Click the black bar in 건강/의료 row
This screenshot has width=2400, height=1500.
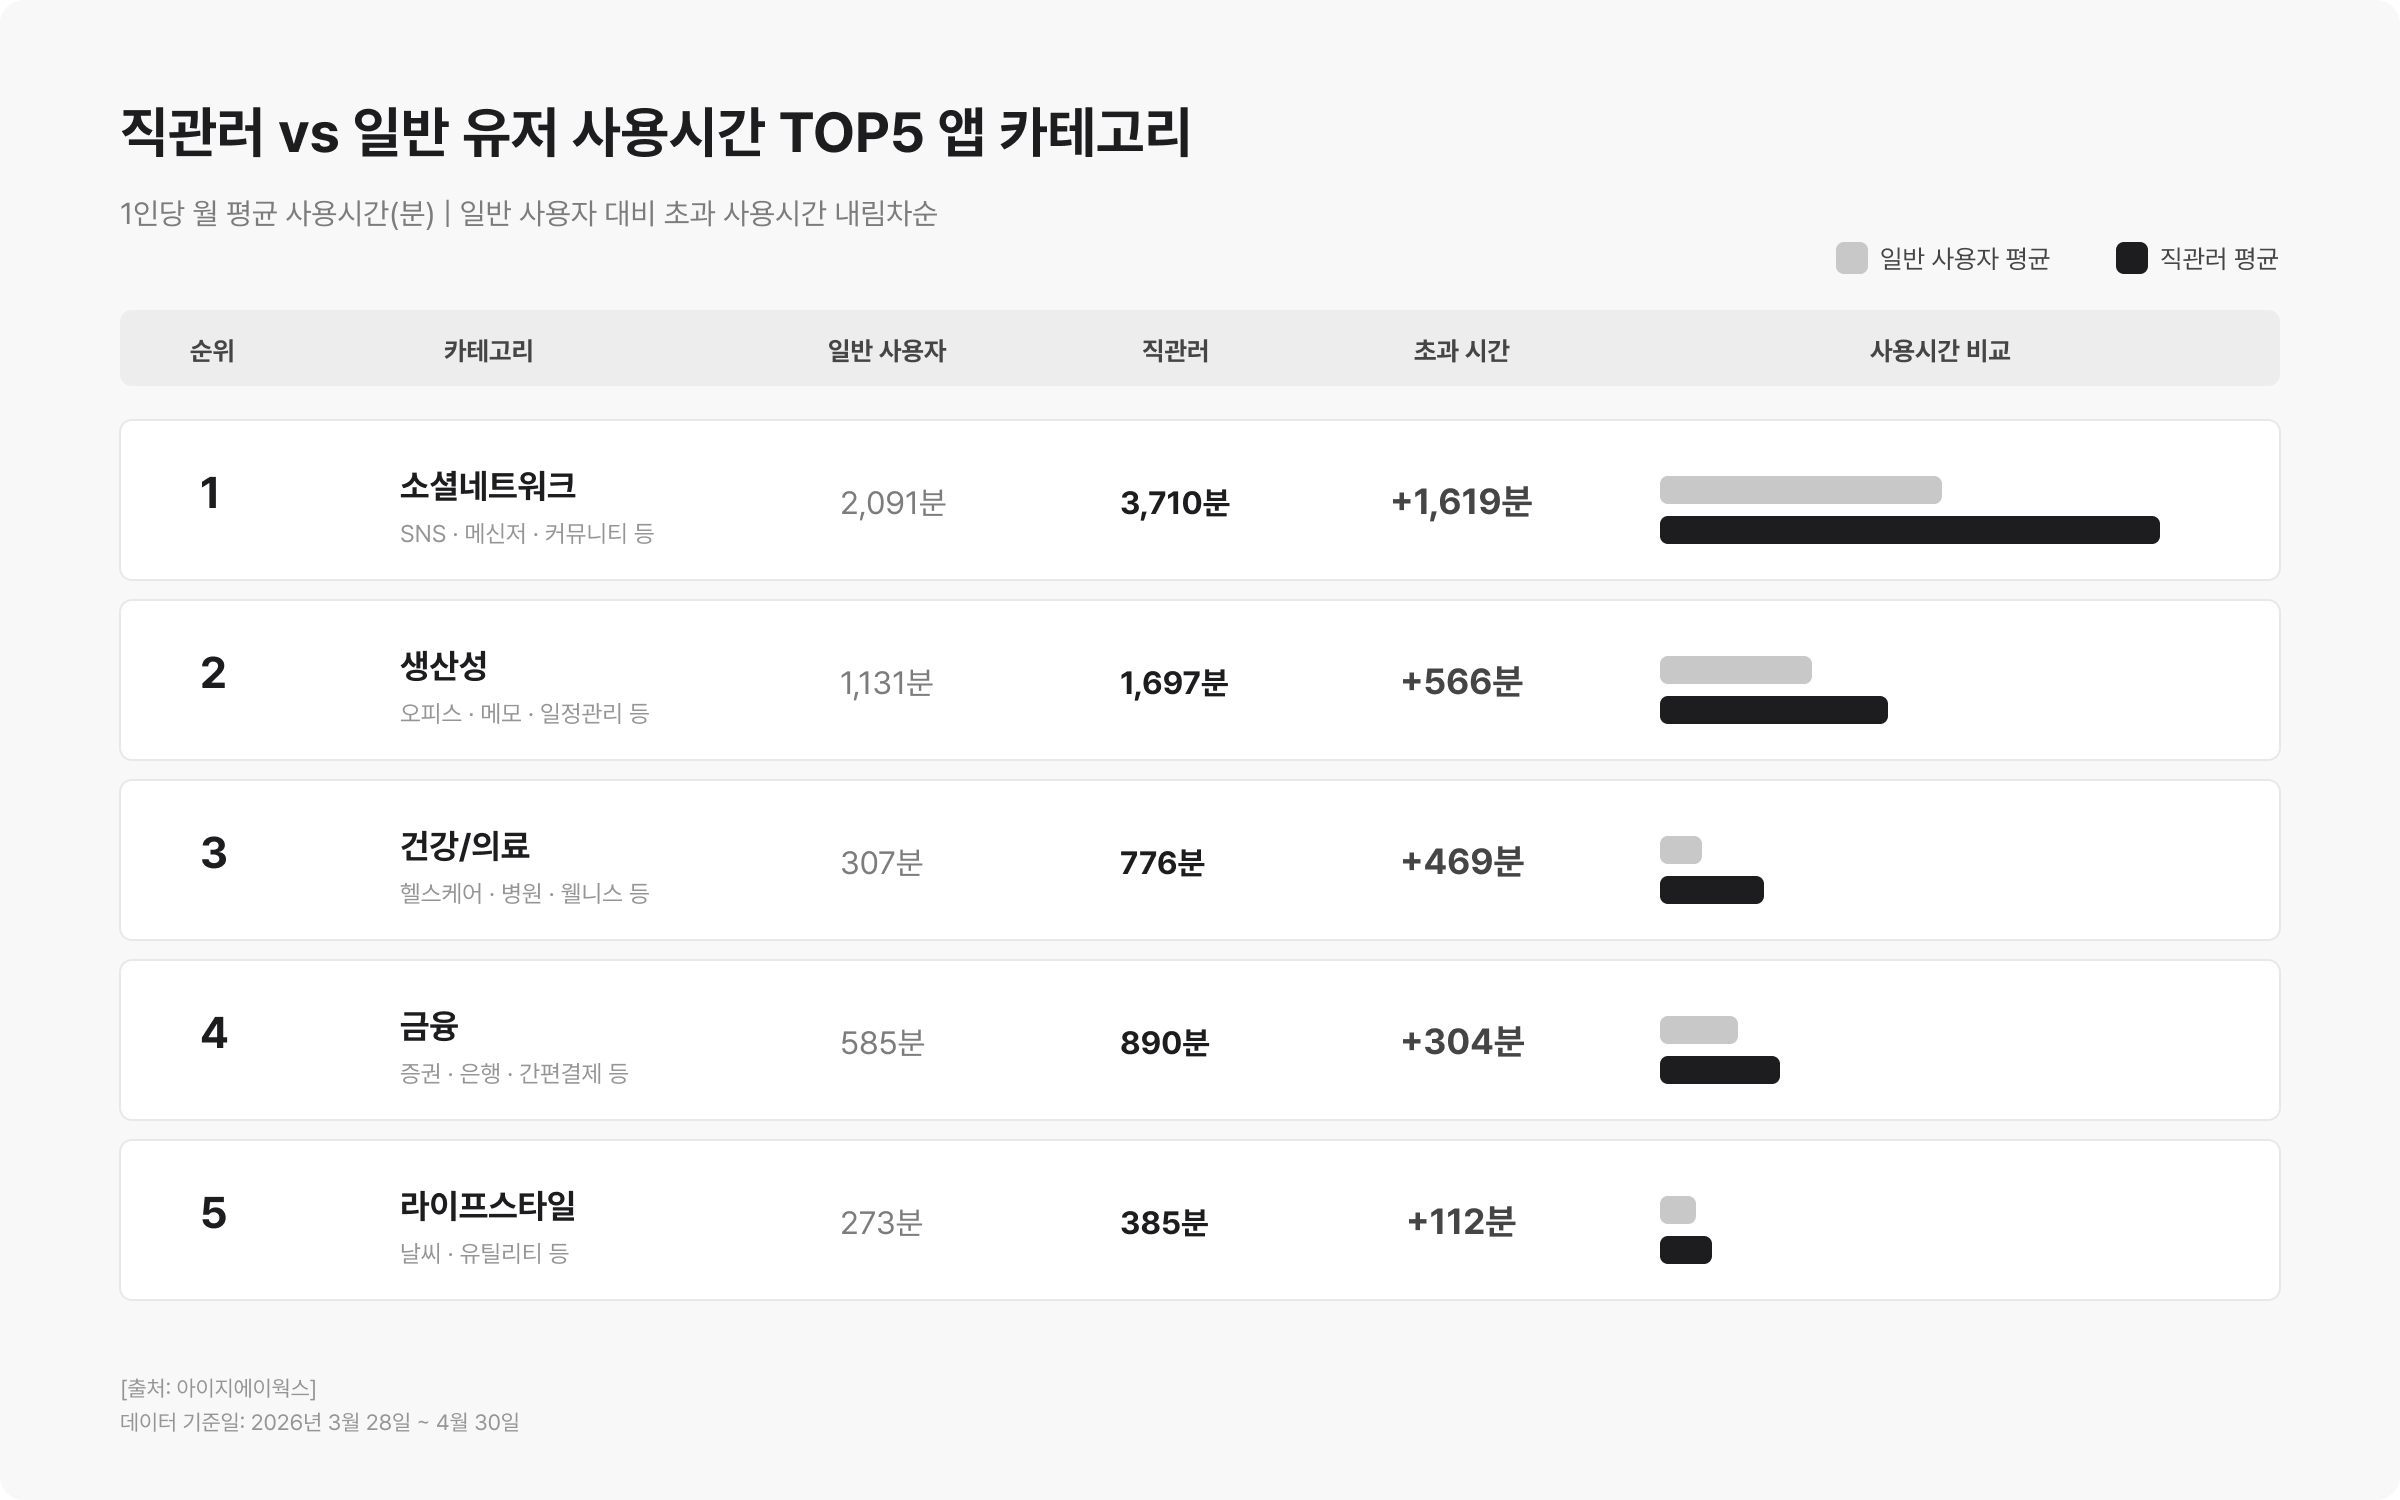coord(1712,890)
